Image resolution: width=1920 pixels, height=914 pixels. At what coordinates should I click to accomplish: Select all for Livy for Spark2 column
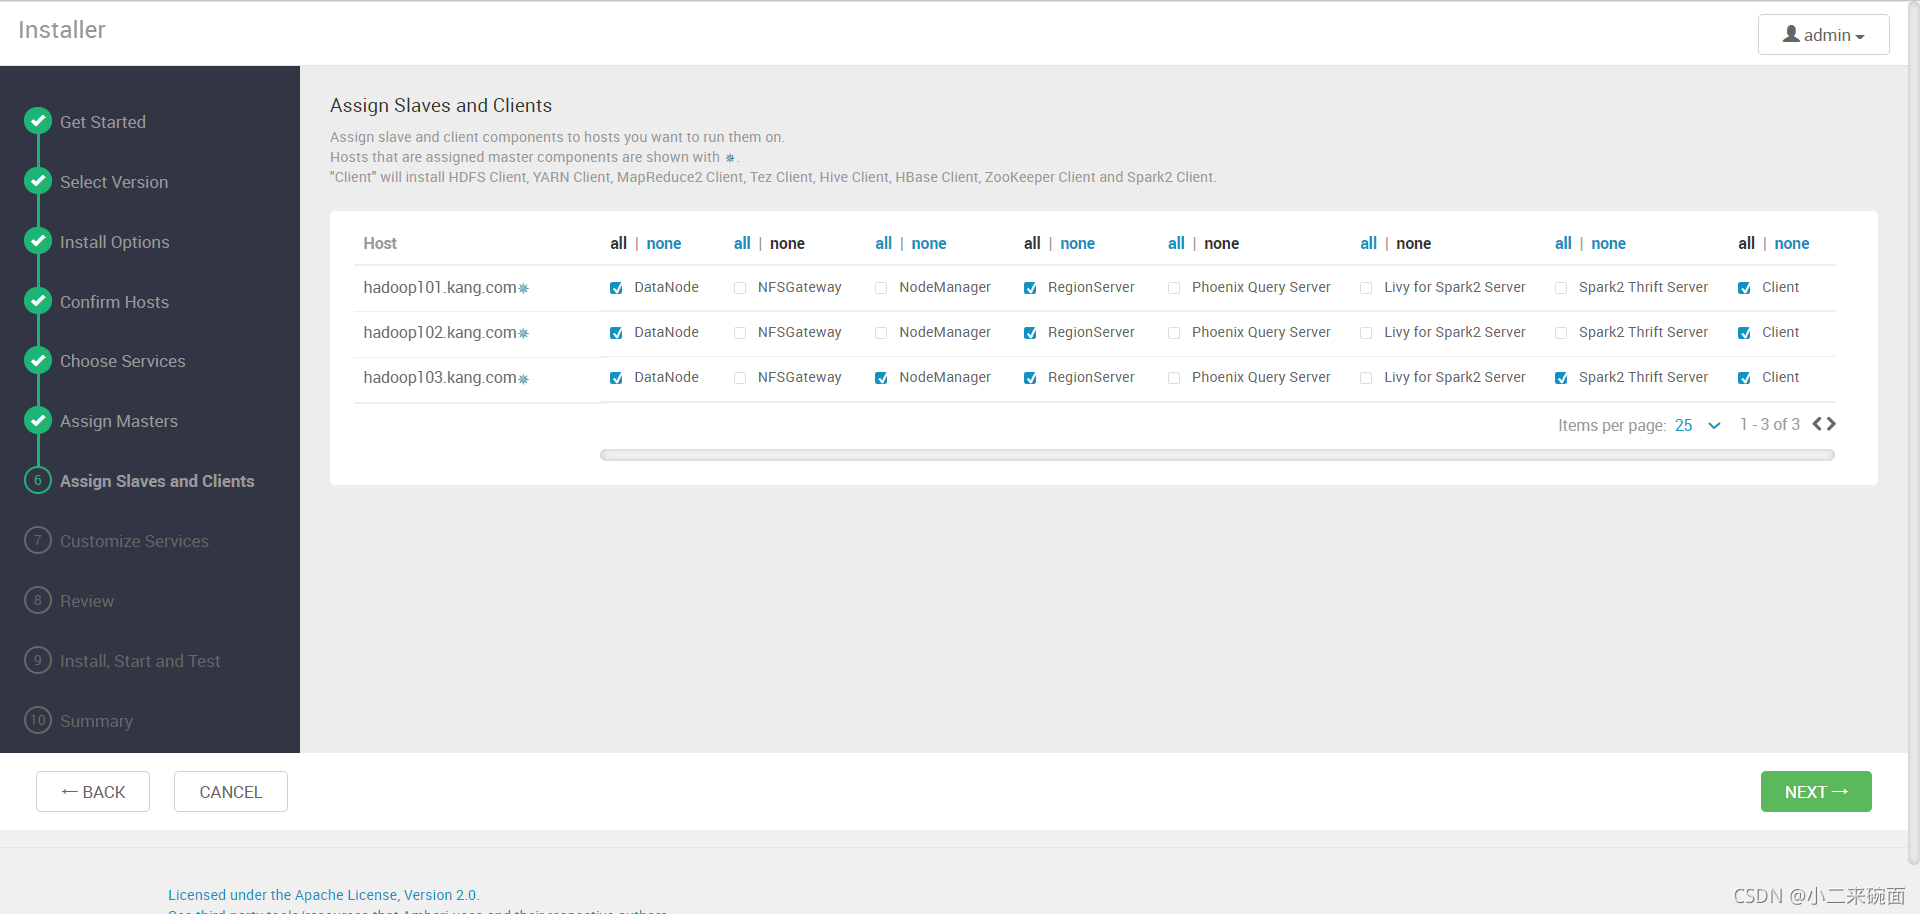[x=1369, y=243]
